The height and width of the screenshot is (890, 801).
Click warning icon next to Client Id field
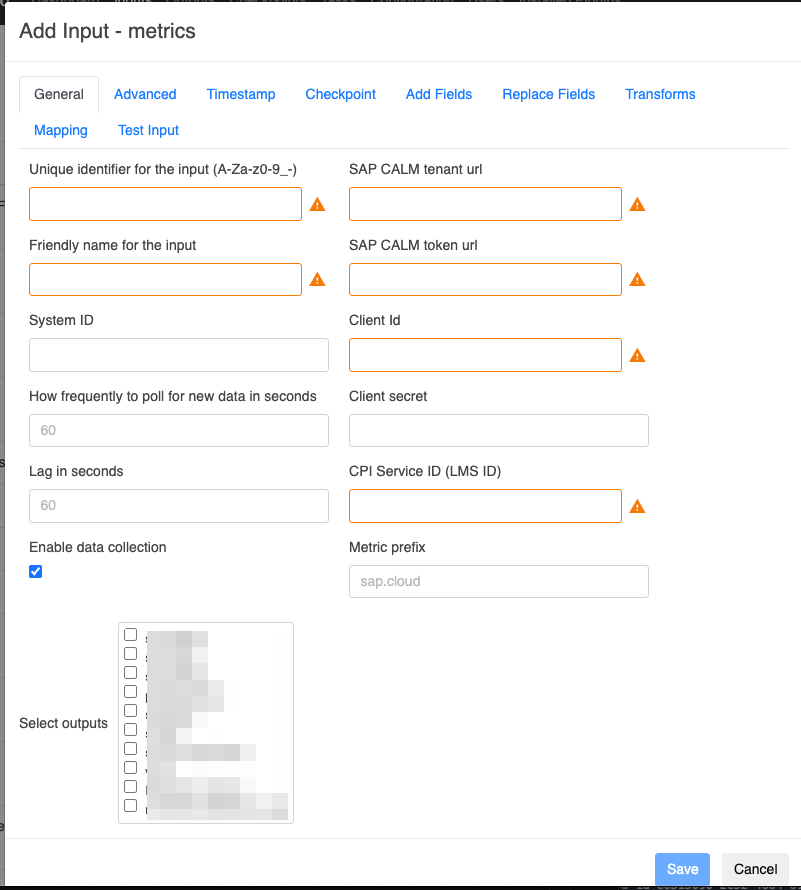click(637, 355)
